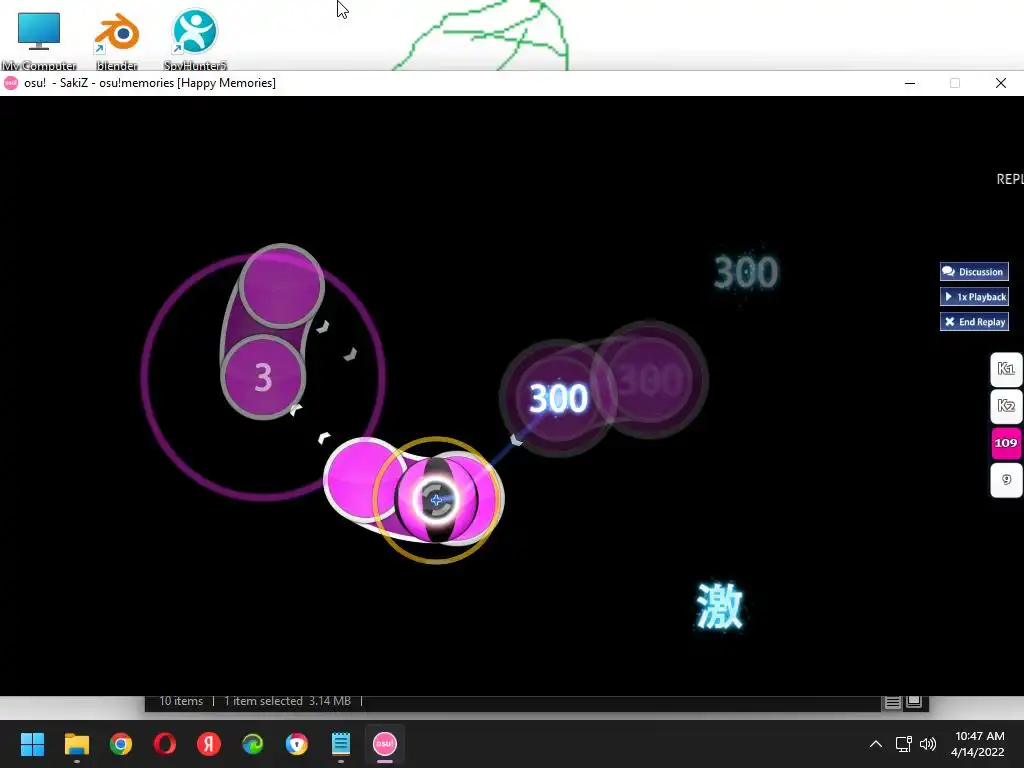This screenshot has height=768, width=1024.
Task: Click the key counter showing 9
Action: click(1006, 480)
